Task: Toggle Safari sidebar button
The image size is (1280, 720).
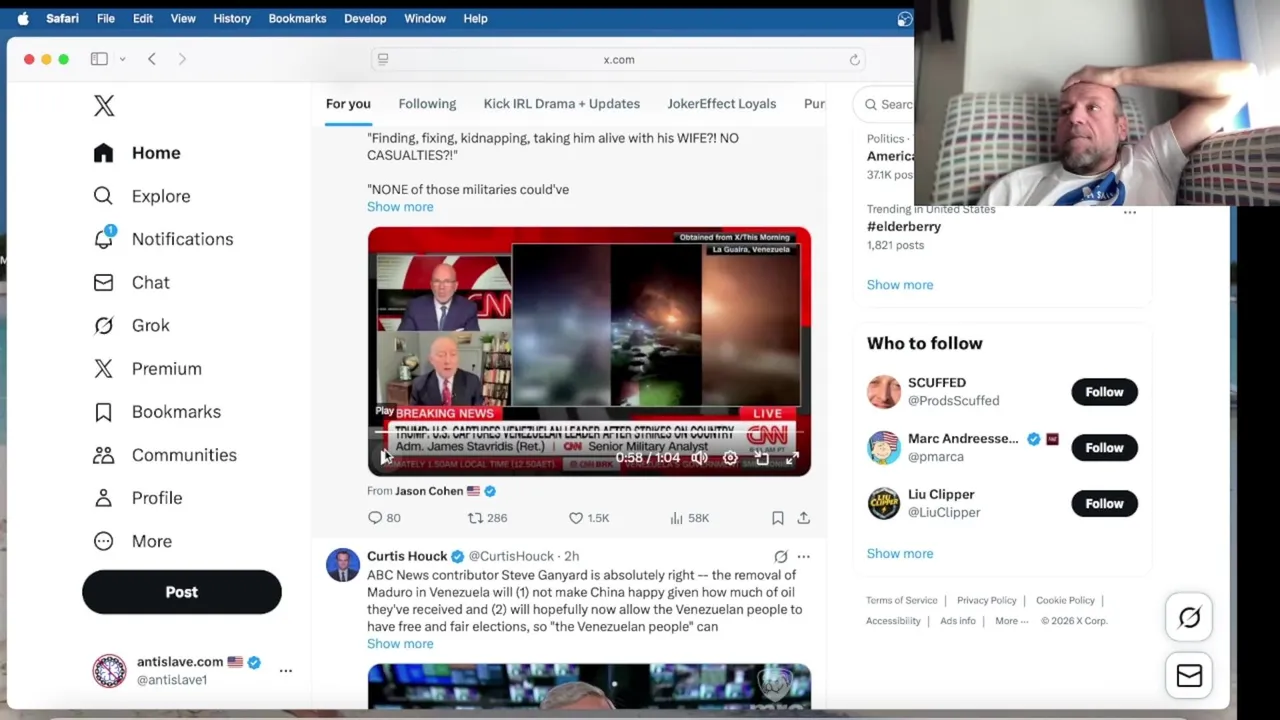Action: click(x=99, y=59)
